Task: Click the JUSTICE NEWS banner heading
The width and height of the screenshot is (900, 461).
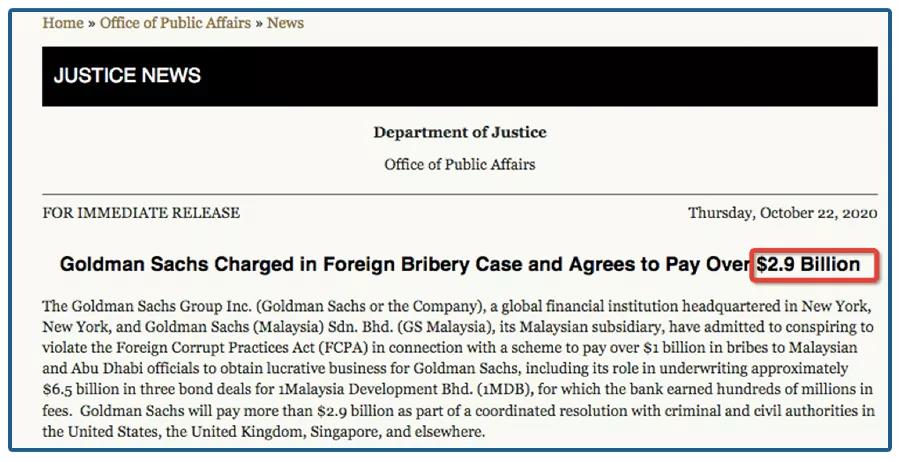Action: tap(127, 76)
